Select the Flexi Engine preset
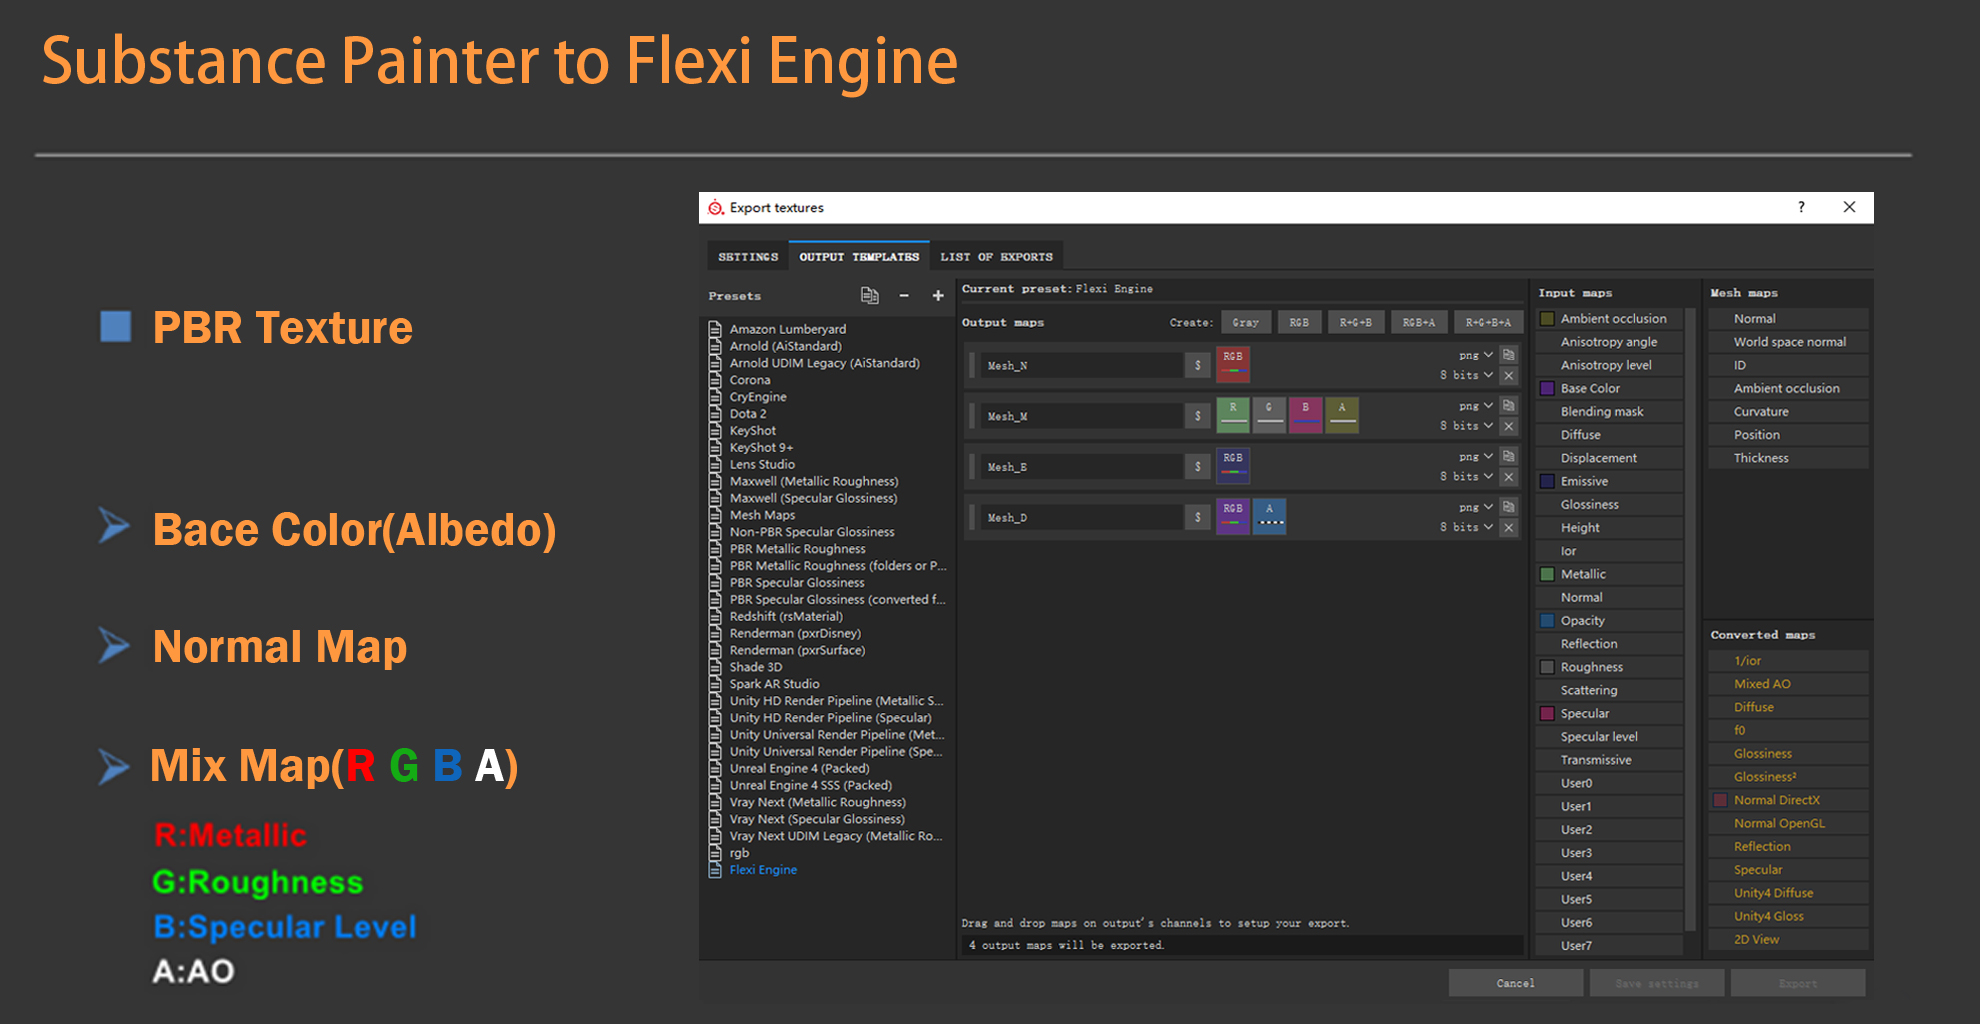1980x1024 pixels. 763,870
